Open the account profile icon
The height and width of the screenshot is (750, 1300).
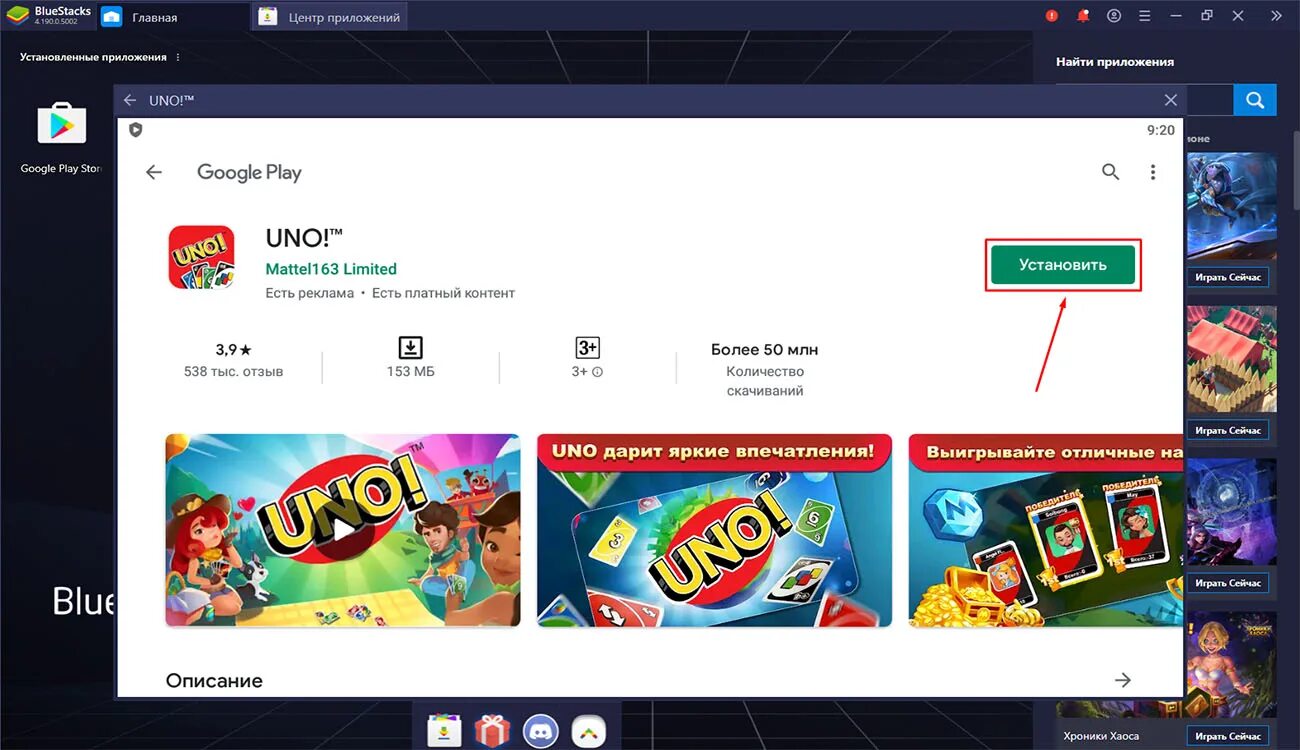click(x=1114, y=16)
